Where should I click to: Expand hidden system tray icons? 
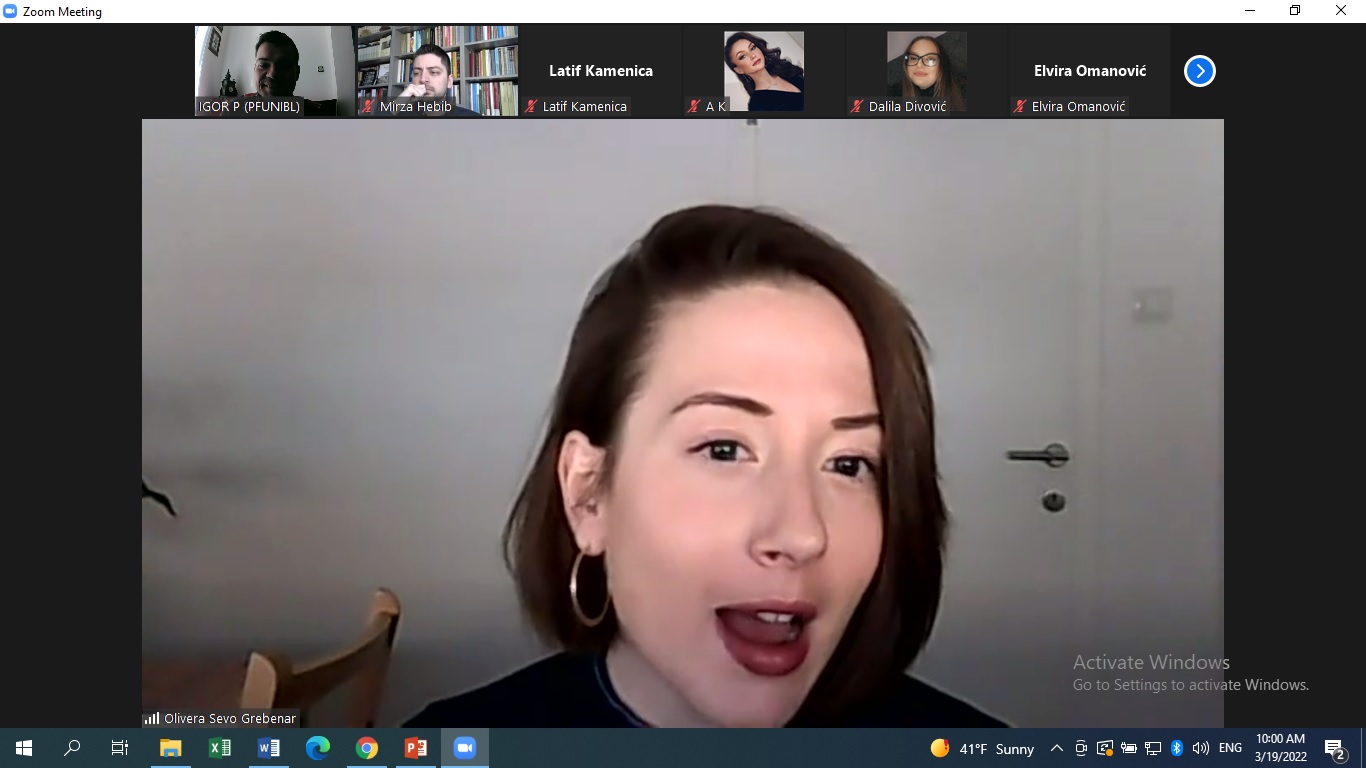pyautogui.click(x=1056, y=748)
